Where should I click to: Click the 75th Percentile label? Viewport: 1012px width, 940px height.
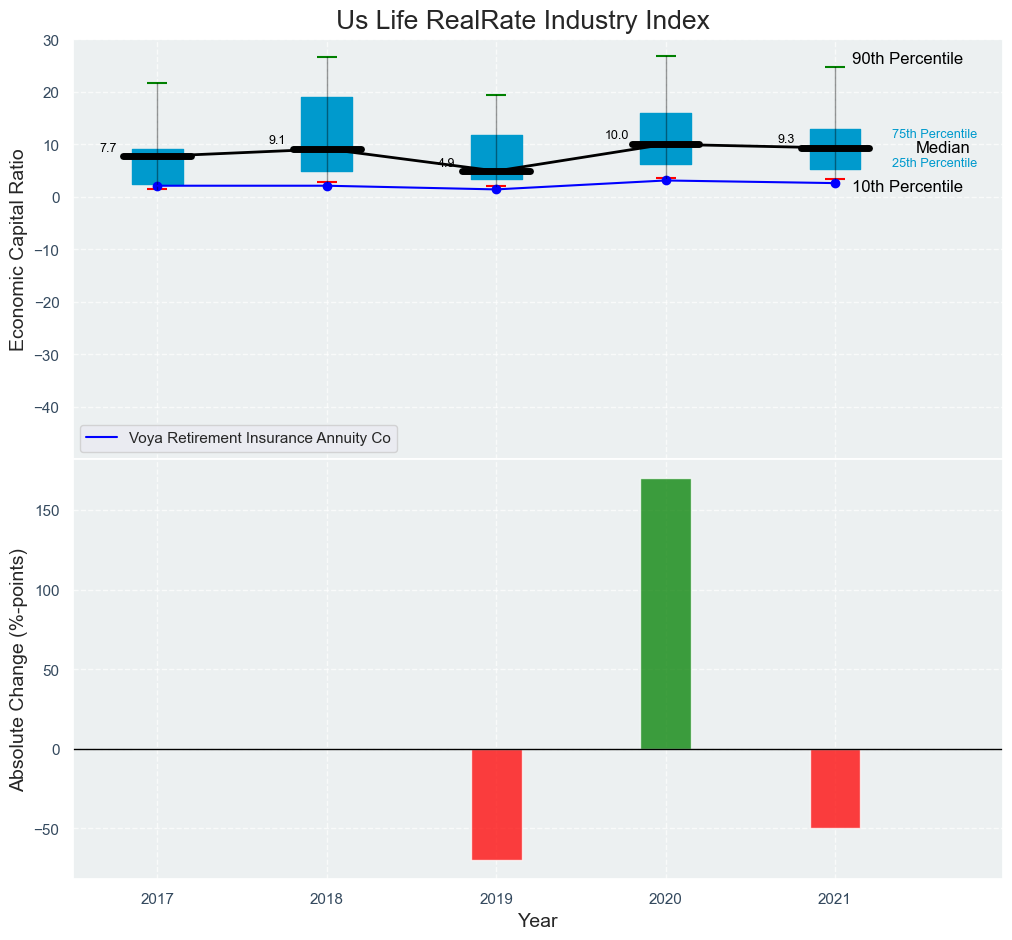point(934,134)
